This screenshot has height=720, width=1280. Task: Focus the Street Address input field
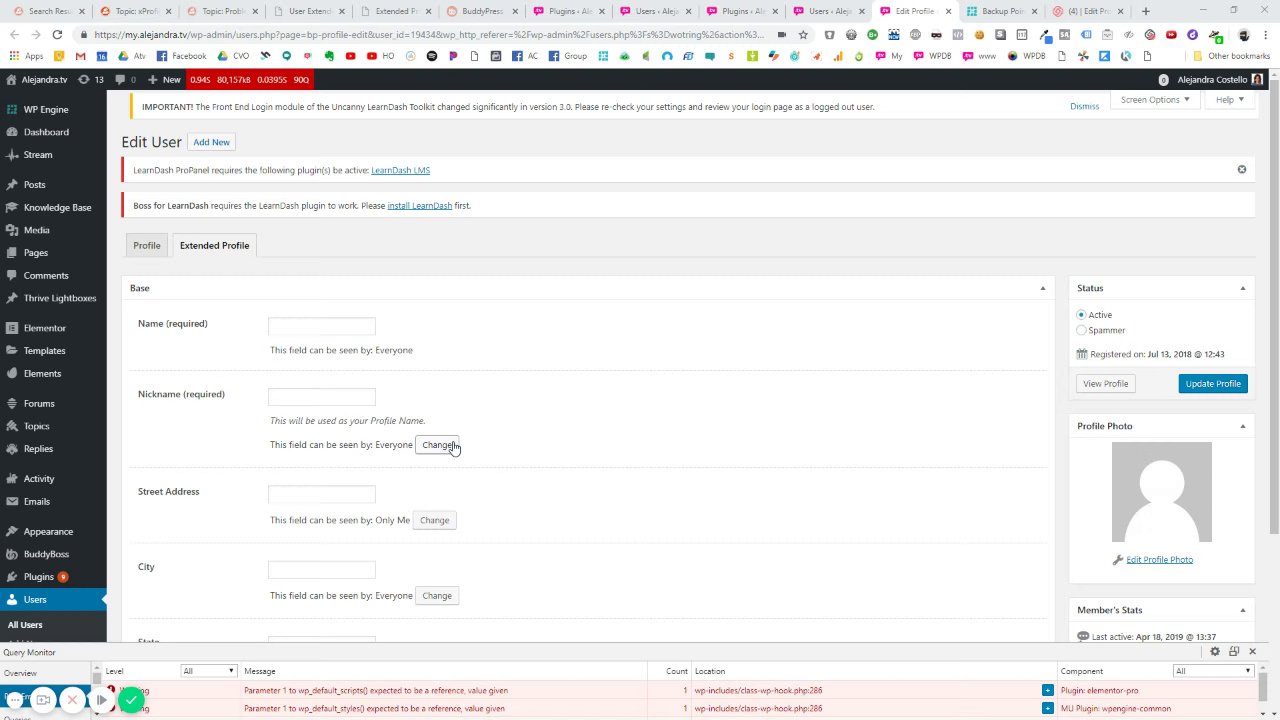click(x=322, y=494)
